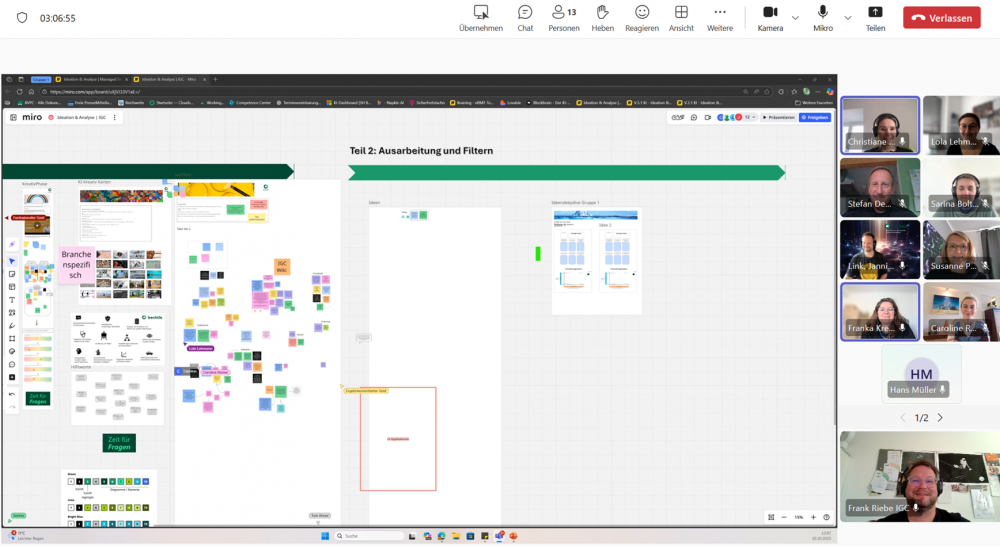Share screen with Teilen icon
This screenshot has width=1000, height=546.
coord(875,17)
